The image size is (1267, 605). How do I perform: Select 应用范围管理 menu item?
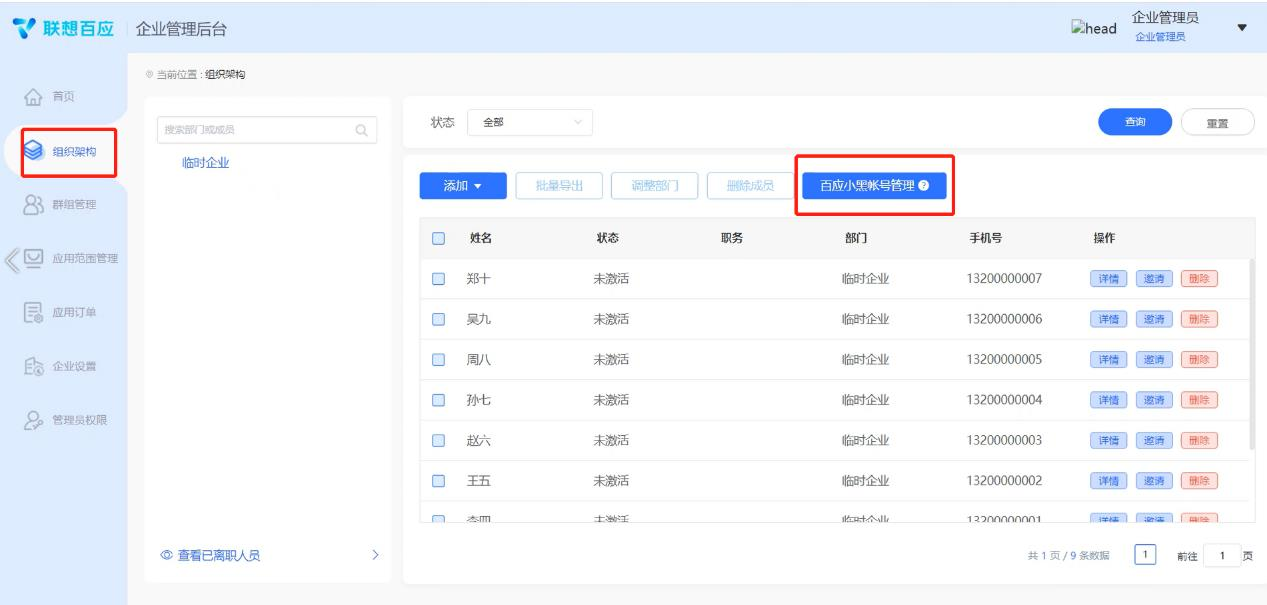tap(84, 259)
